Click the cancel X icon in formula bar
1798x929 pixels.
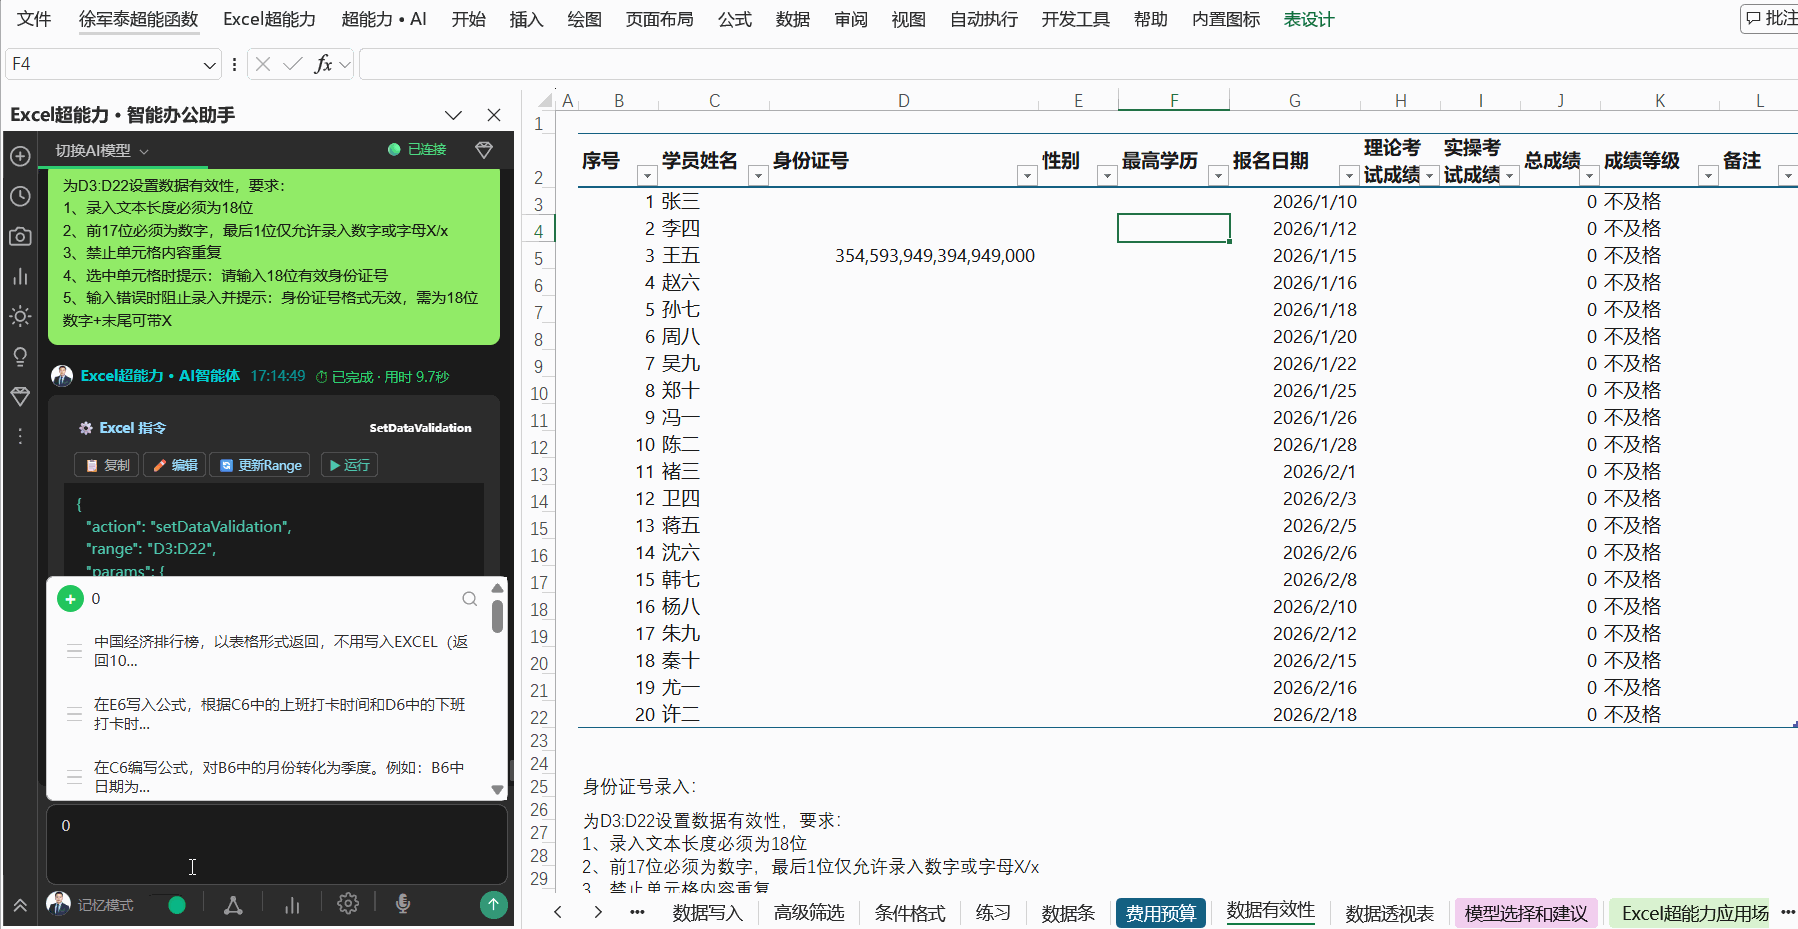tap(263, 64)
